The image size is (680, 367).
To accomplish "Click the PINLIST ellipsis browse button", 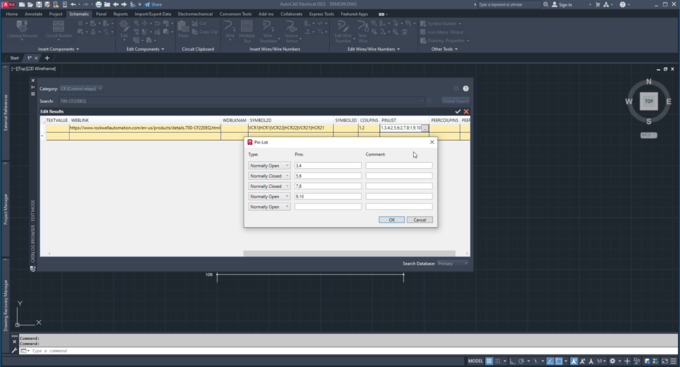I will pos(425,128).
